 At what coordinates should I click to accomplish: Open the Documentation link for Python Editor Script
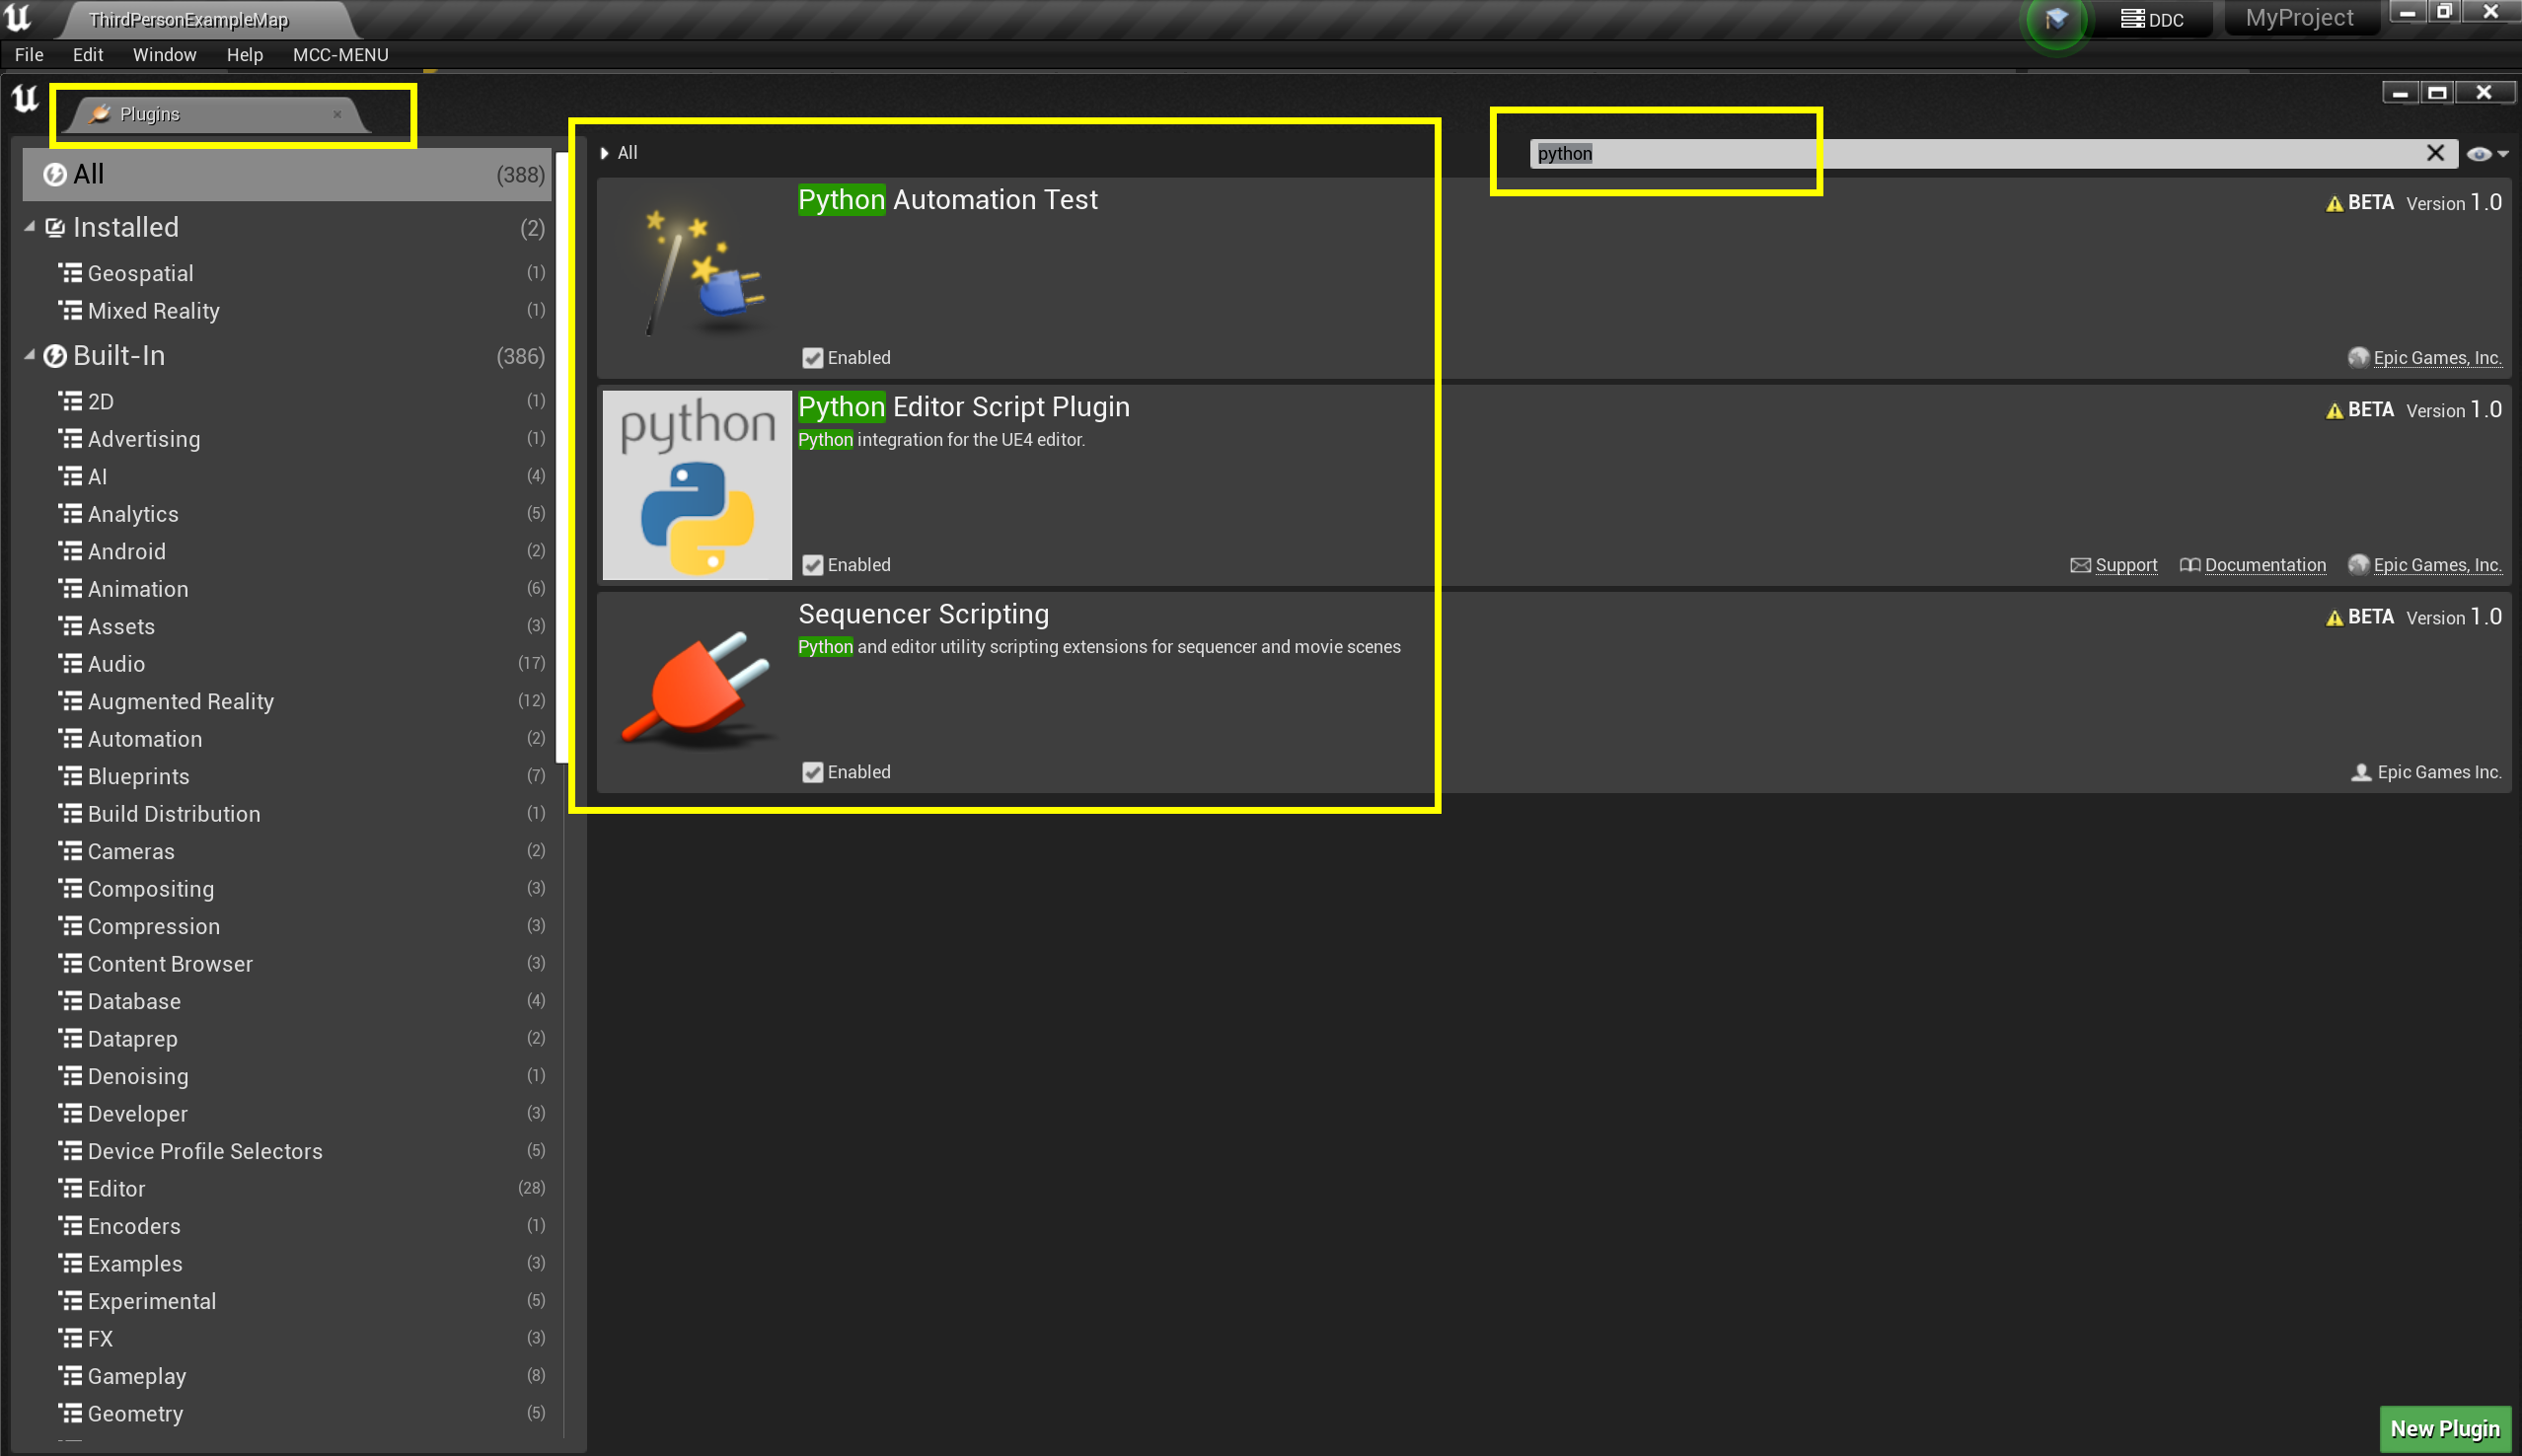click(x=2265, y=565)
